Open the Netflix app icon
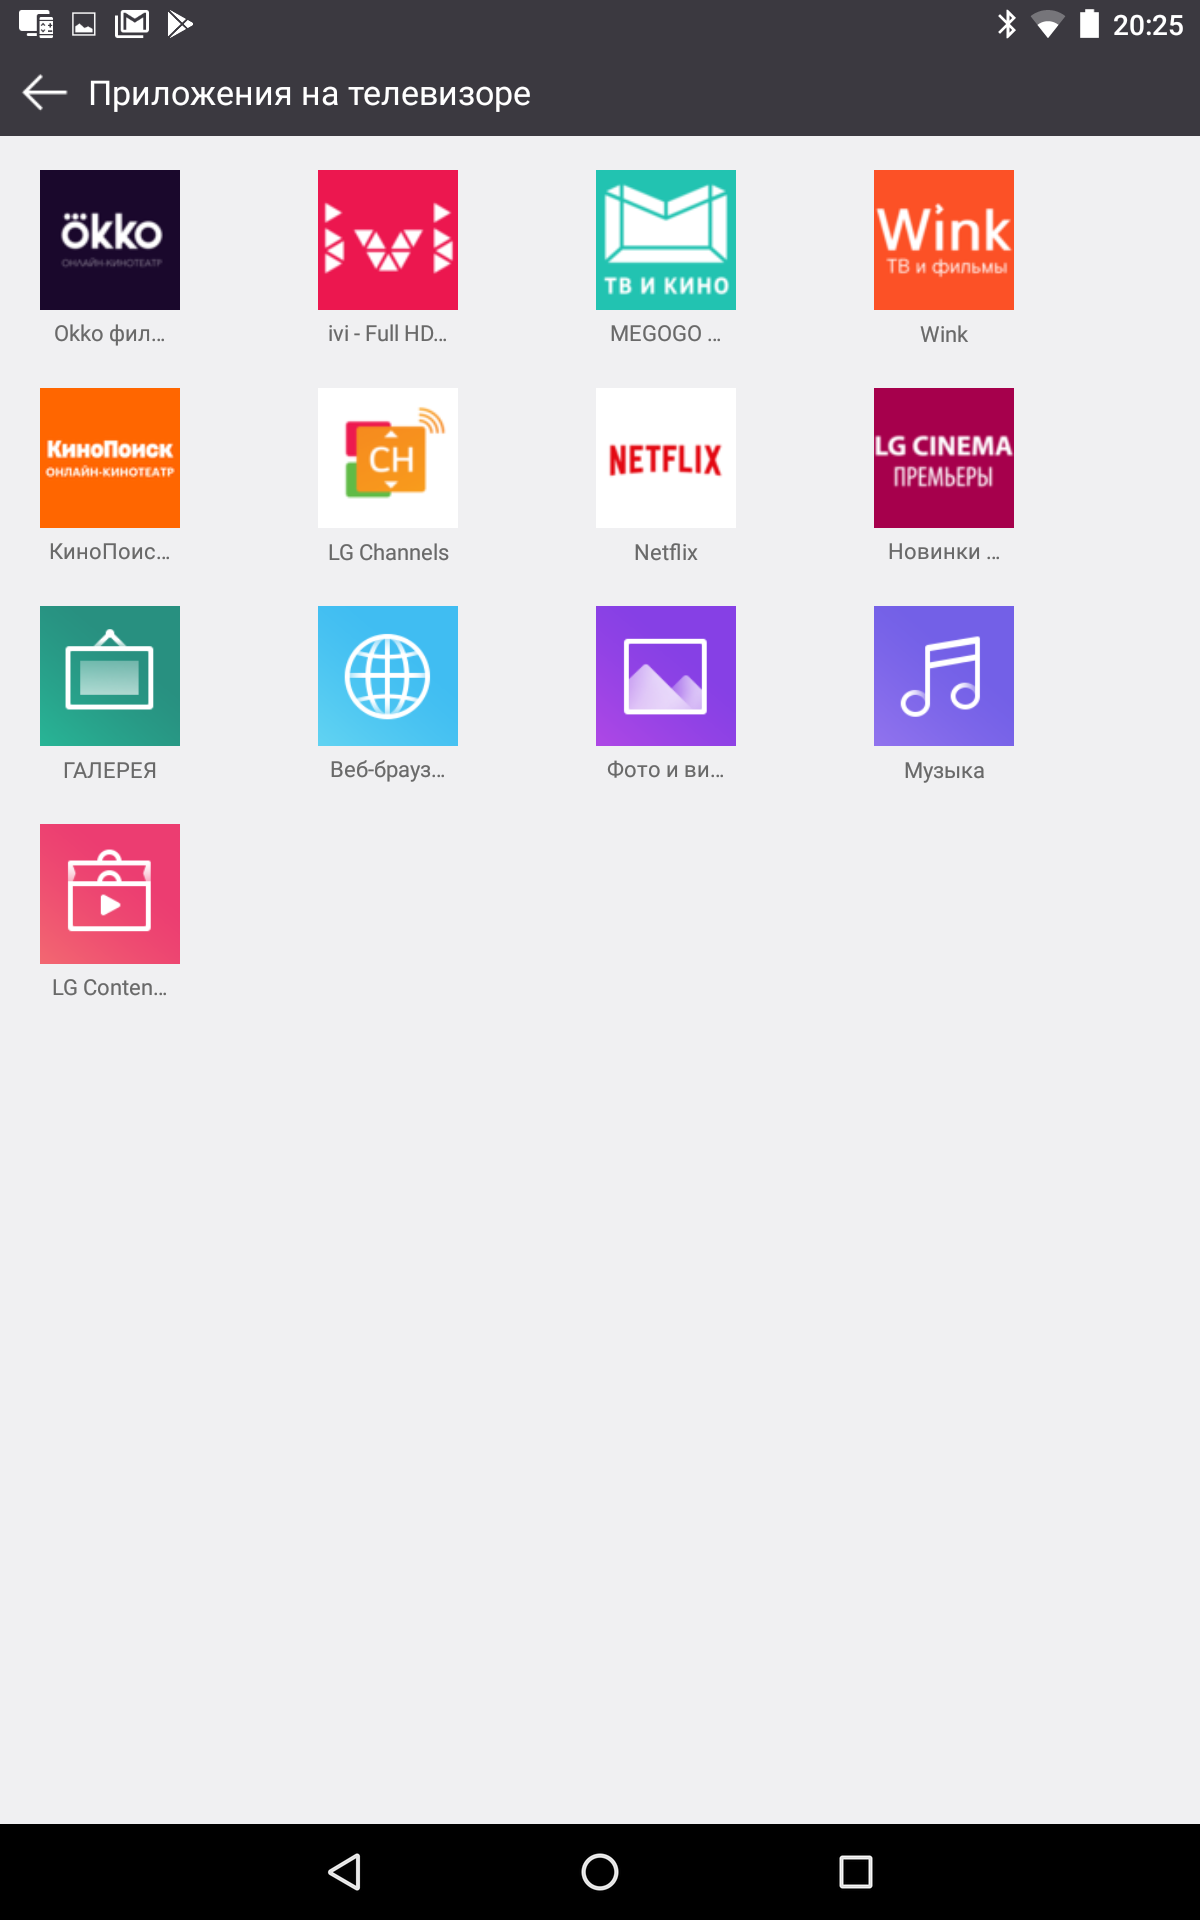This screenshot has height=1920, width=1200. tap(666, 458)
